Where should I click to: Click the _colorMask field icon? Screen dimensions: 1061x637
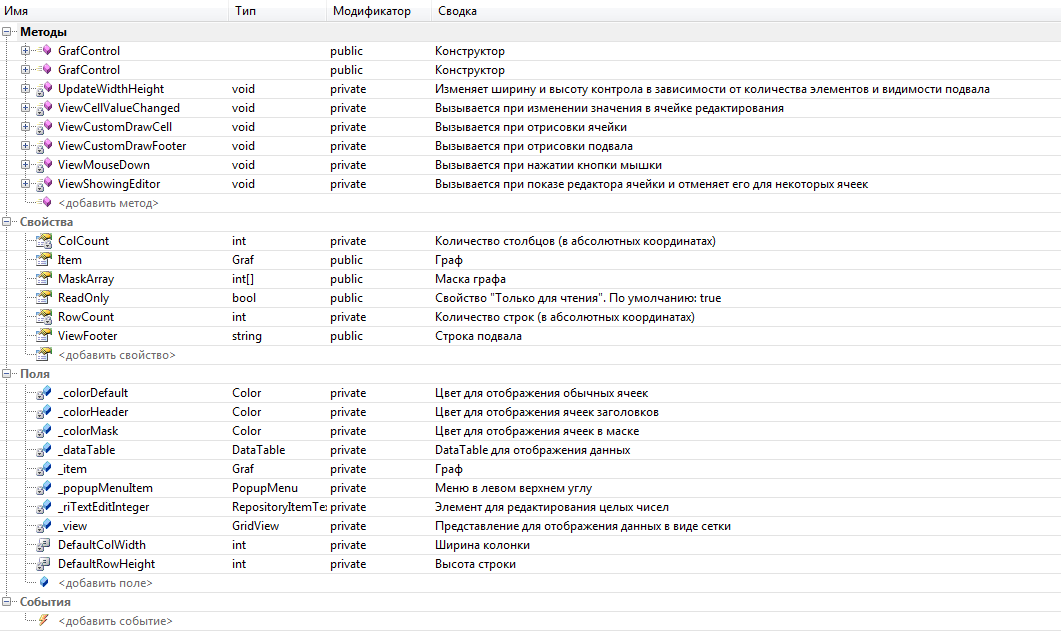coord(44,431)
